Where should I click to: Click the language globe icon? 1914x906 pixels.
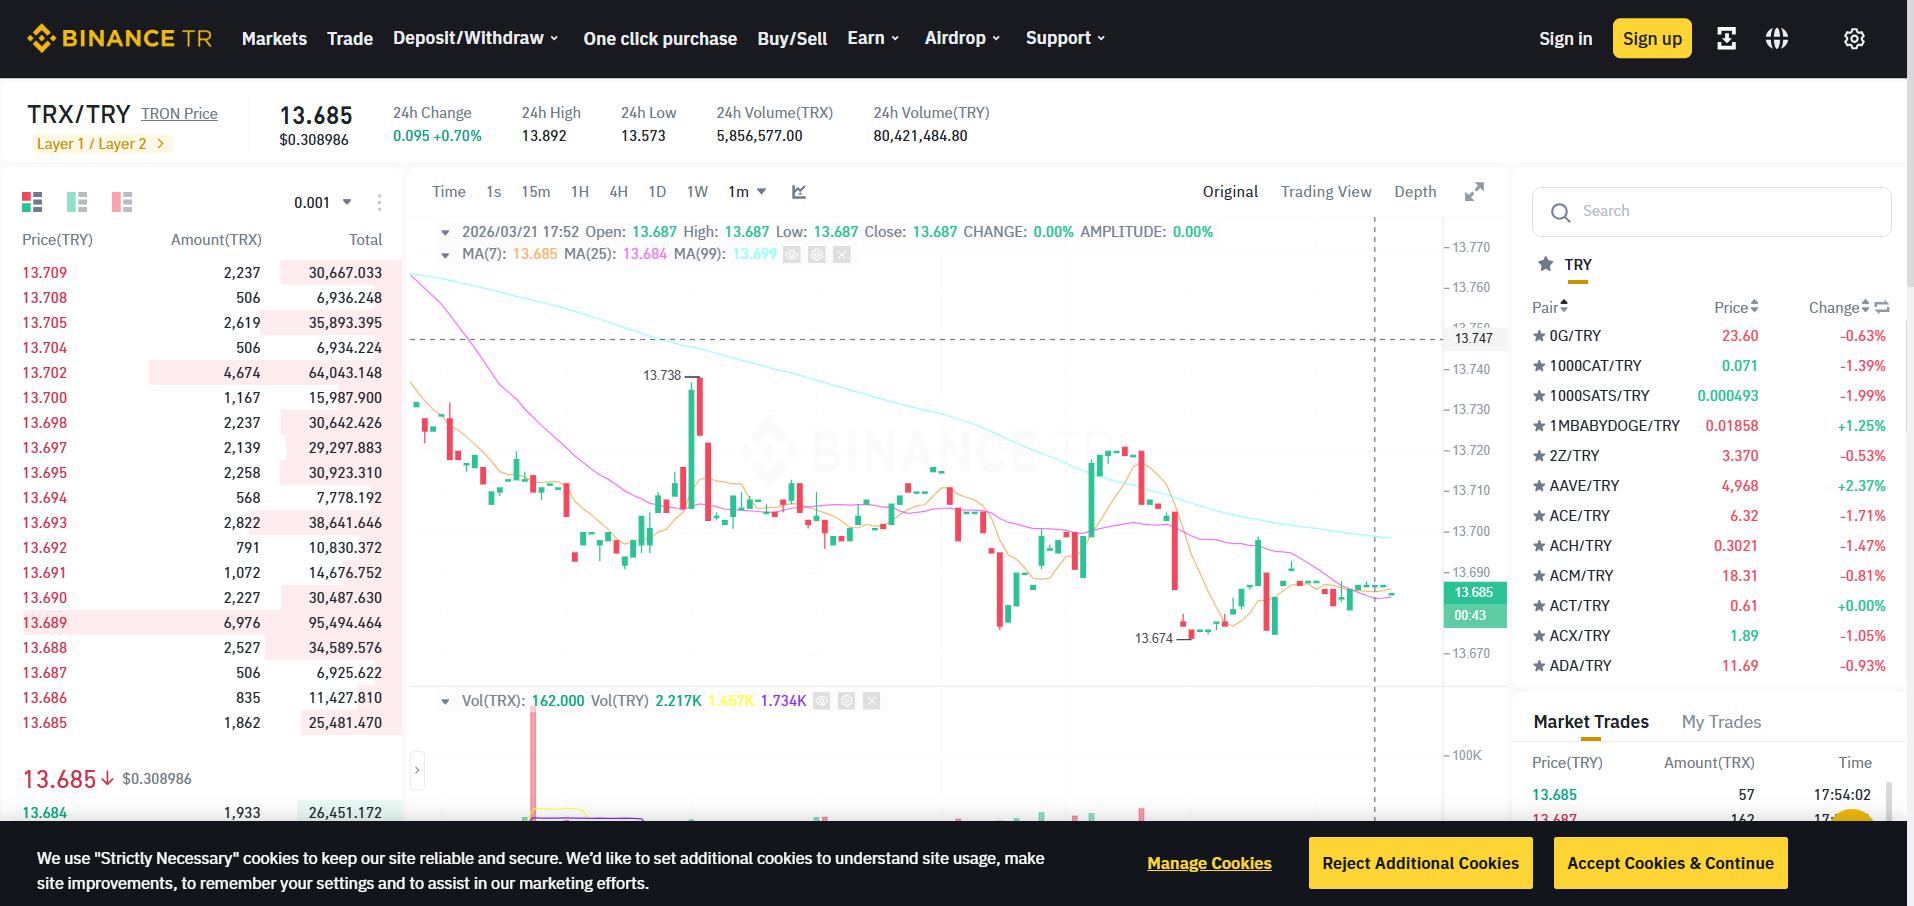1777,38
